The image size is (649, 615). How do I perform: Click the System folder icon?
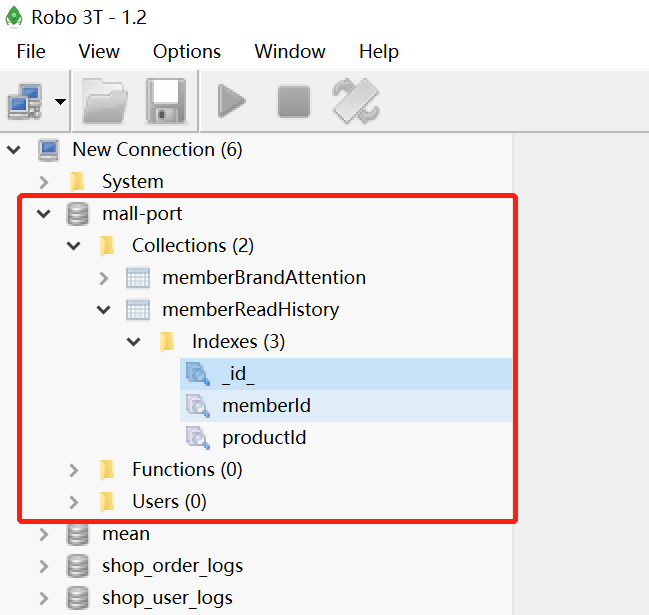click(77, 182)
